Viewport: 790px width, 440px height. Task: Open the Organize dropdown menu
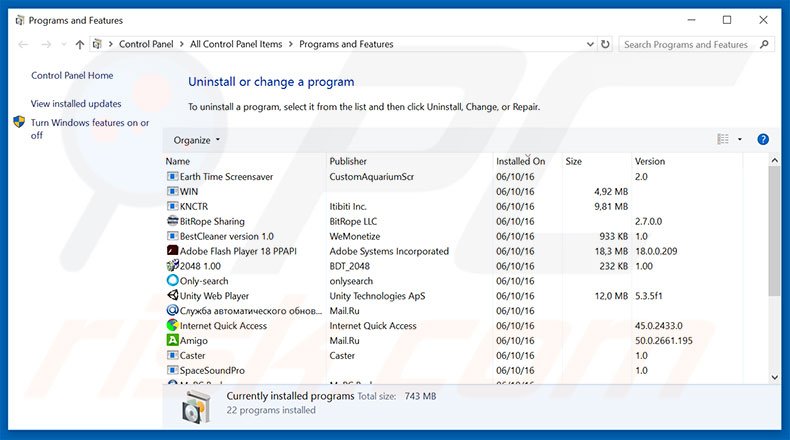point(196,140)
